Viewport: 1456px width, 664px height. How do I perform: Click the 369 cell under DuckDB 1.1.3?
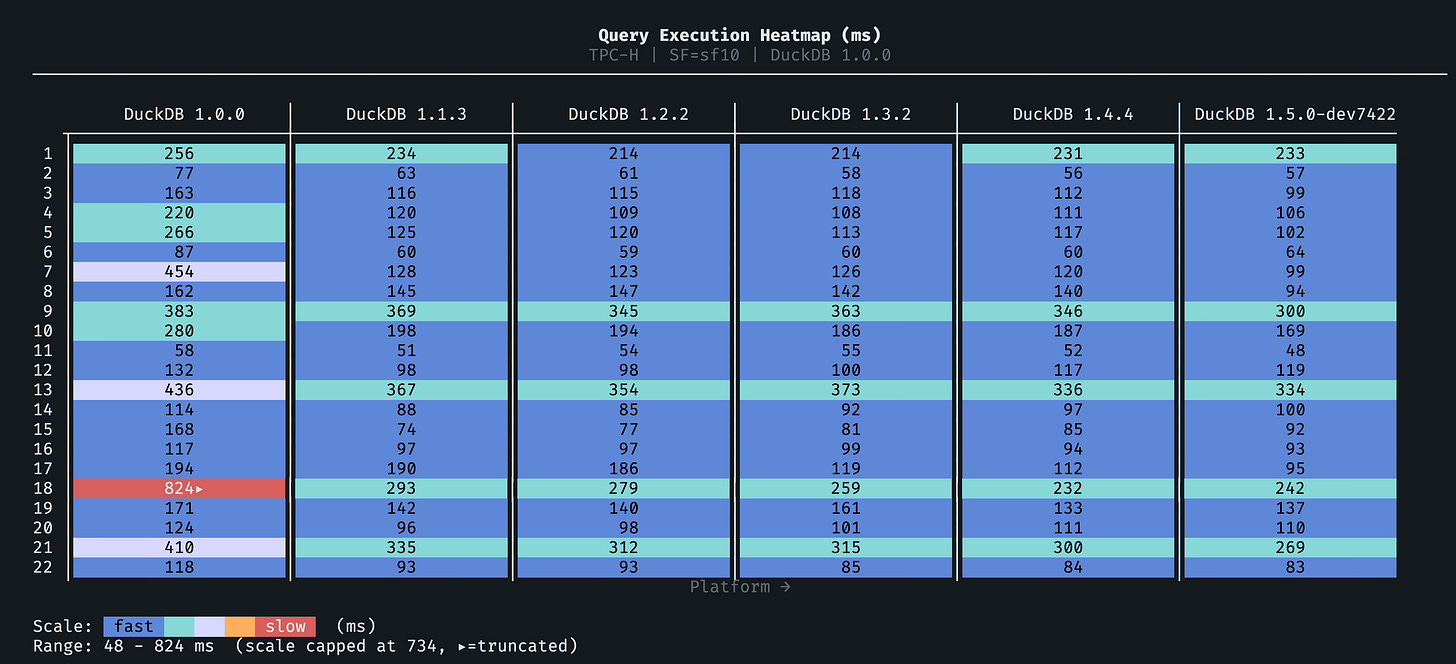[402, 311]
